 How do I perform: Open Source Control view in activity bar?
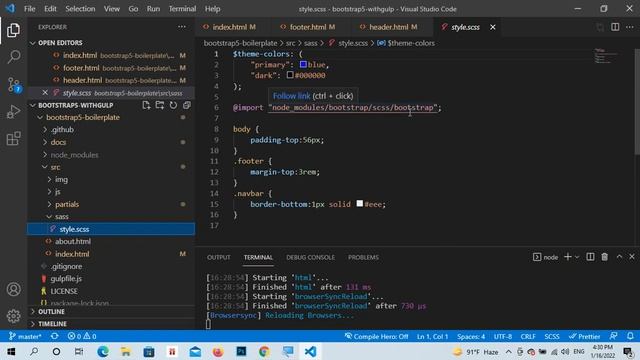(x=14, y=84)
